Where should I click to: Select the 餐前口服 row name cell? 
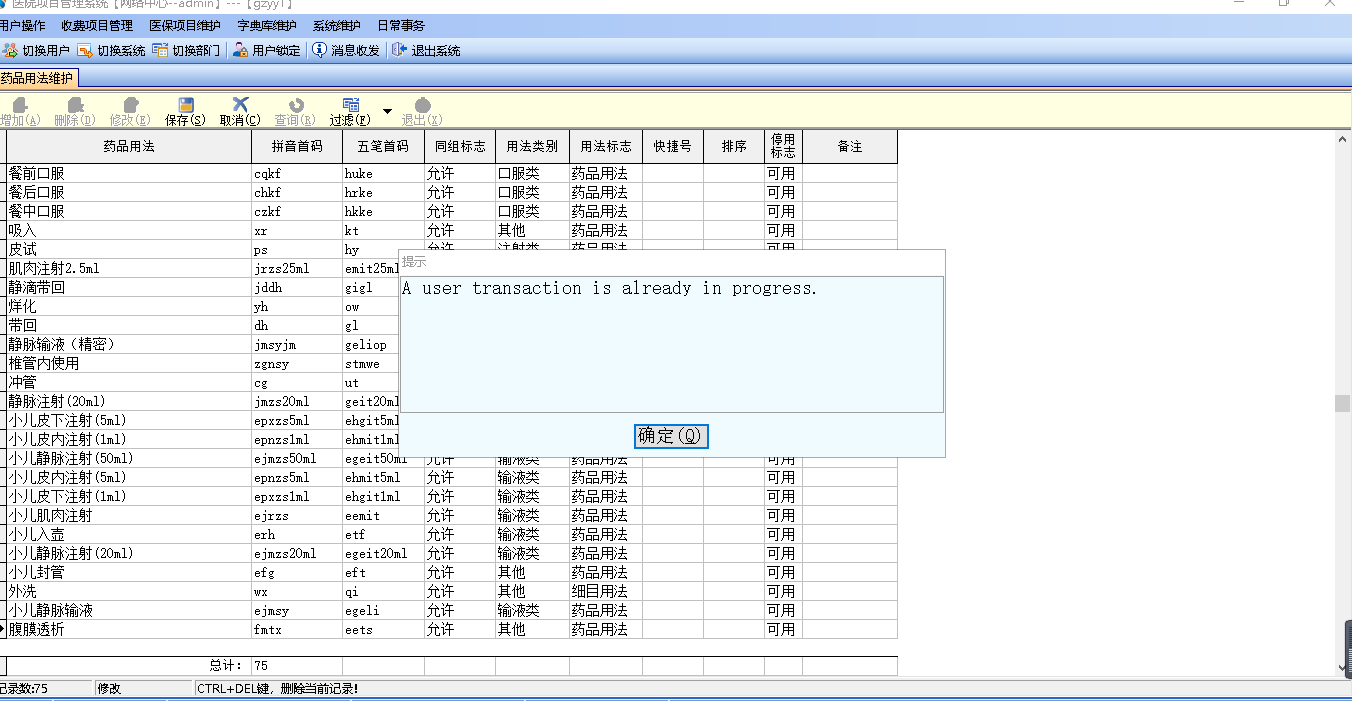pos(129,174)
